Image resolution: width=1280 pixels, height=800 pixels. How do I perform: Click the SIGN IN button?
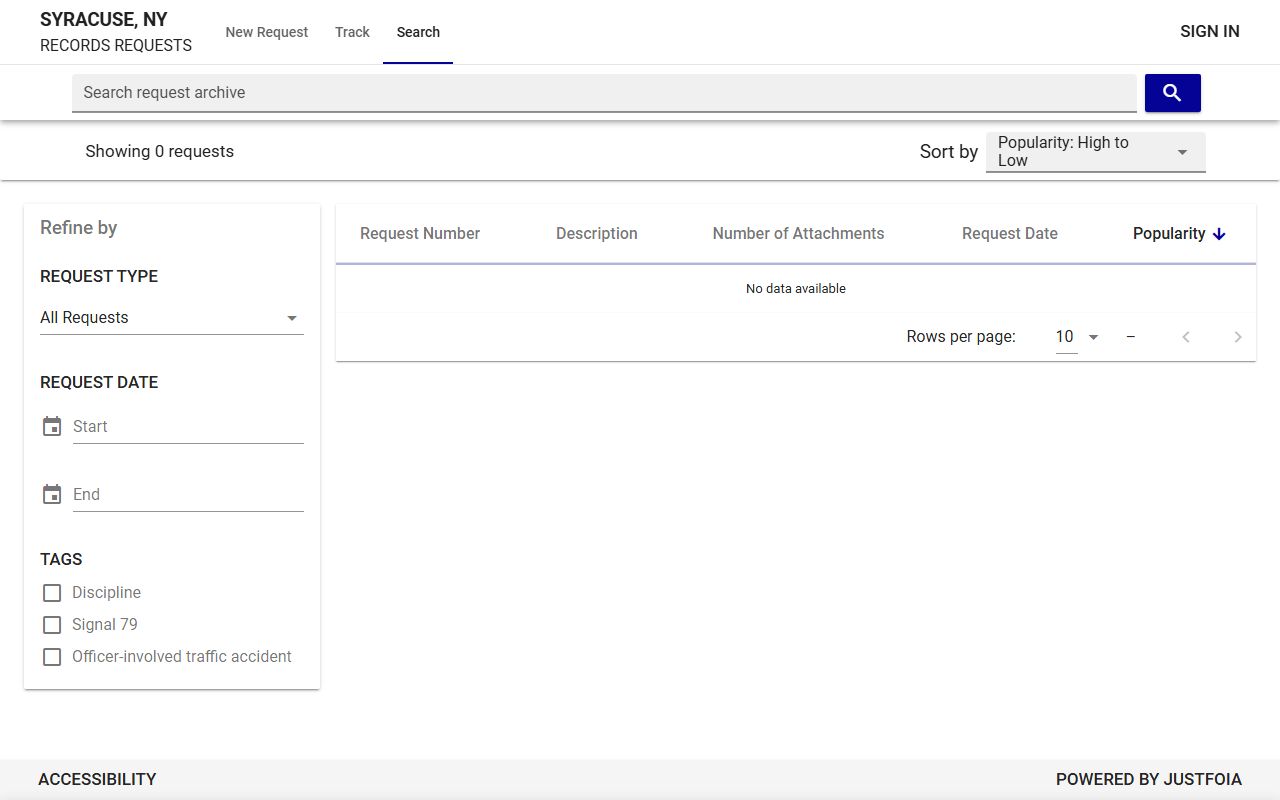[1209, 31]
